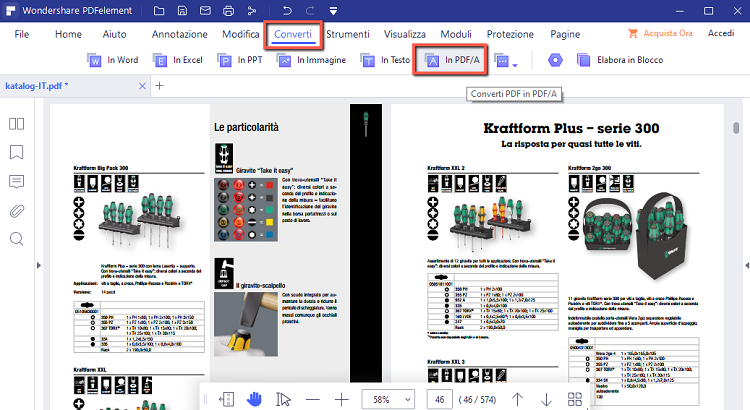Click the Le particolarità heading
This screenshot has width=750, height=410.
click(246, 127)
